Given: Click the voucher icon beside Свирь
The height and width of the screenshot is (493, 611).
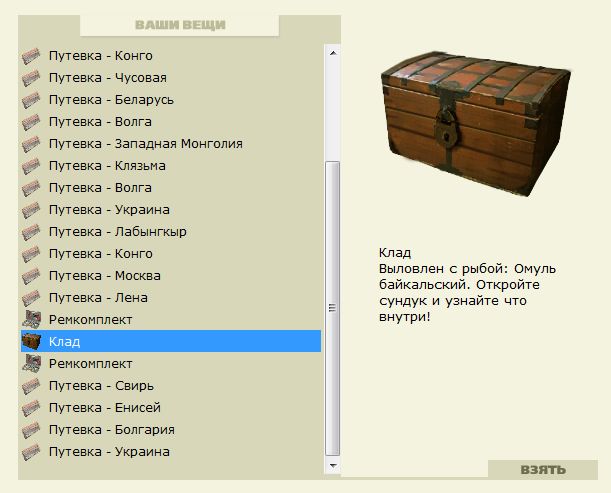Looking at the screenshot, I should coord(31,386).
